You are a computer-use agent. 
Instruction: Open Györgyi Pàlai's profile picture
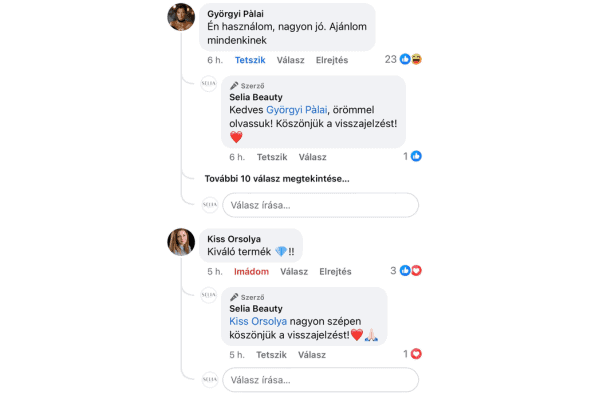(181, 17)
